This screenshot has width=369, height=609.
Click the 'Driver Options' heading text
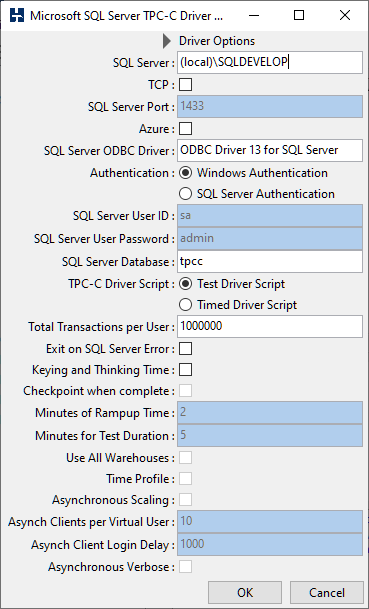[x=217, y=41]
